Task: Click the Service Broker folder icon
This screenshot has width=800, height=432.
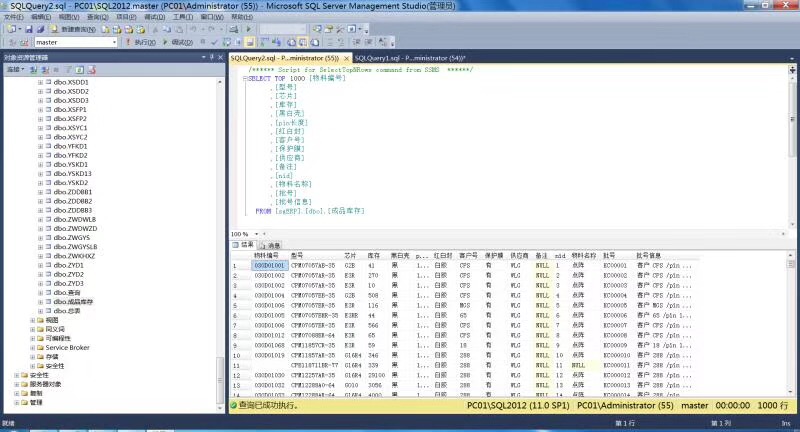Action: tap(38, 348)
